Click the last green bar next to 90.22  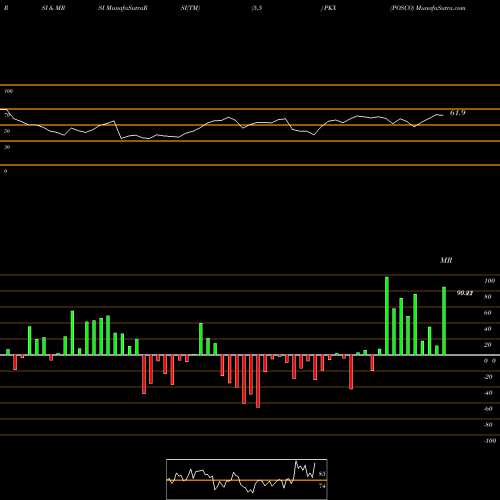click(444, 321)
